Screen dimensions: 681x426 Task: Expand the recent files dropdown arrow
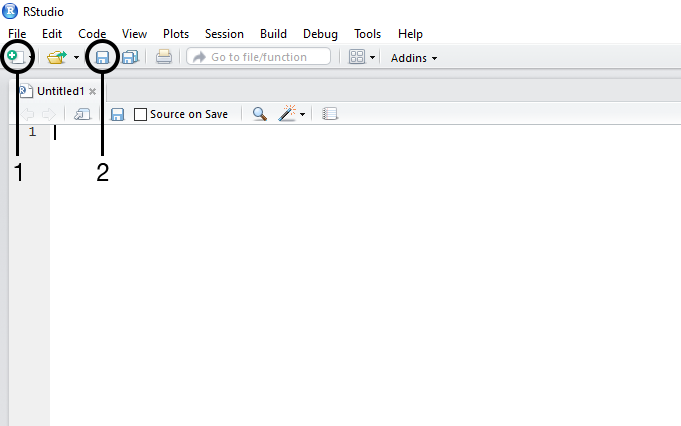pyautogui.click(x=76, y=58)
